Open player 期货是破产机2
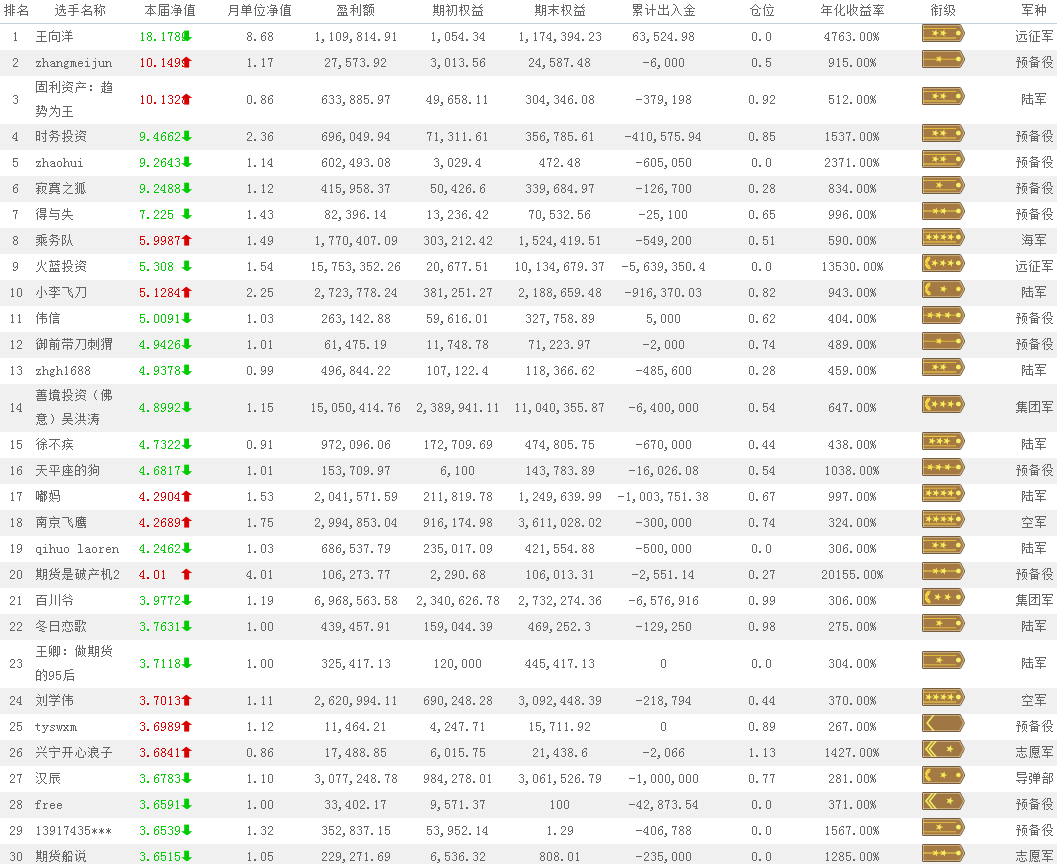 [x=78, y=575]
